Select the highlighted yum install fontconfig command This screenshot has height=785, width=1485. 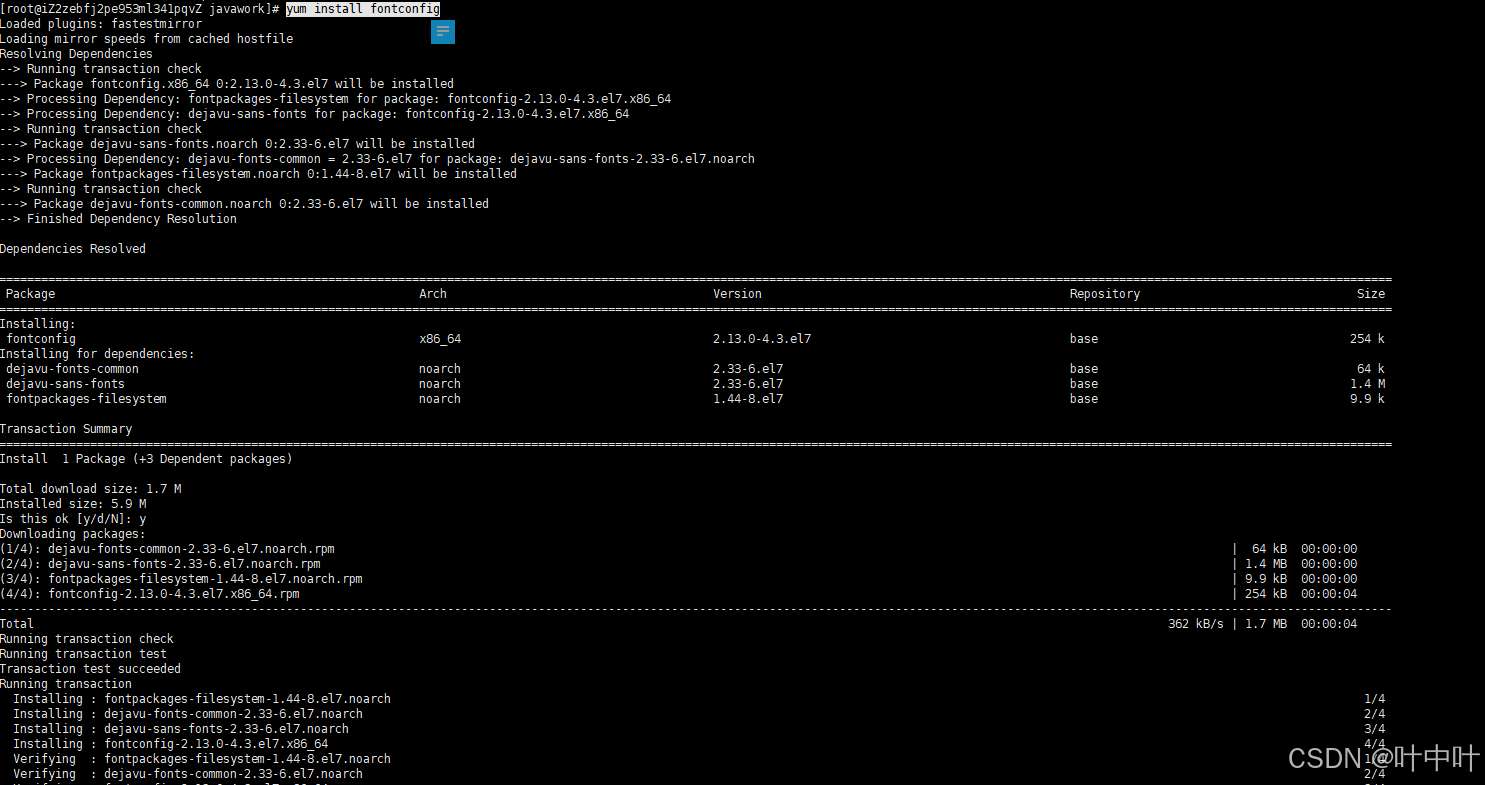[x=362, y=8]
